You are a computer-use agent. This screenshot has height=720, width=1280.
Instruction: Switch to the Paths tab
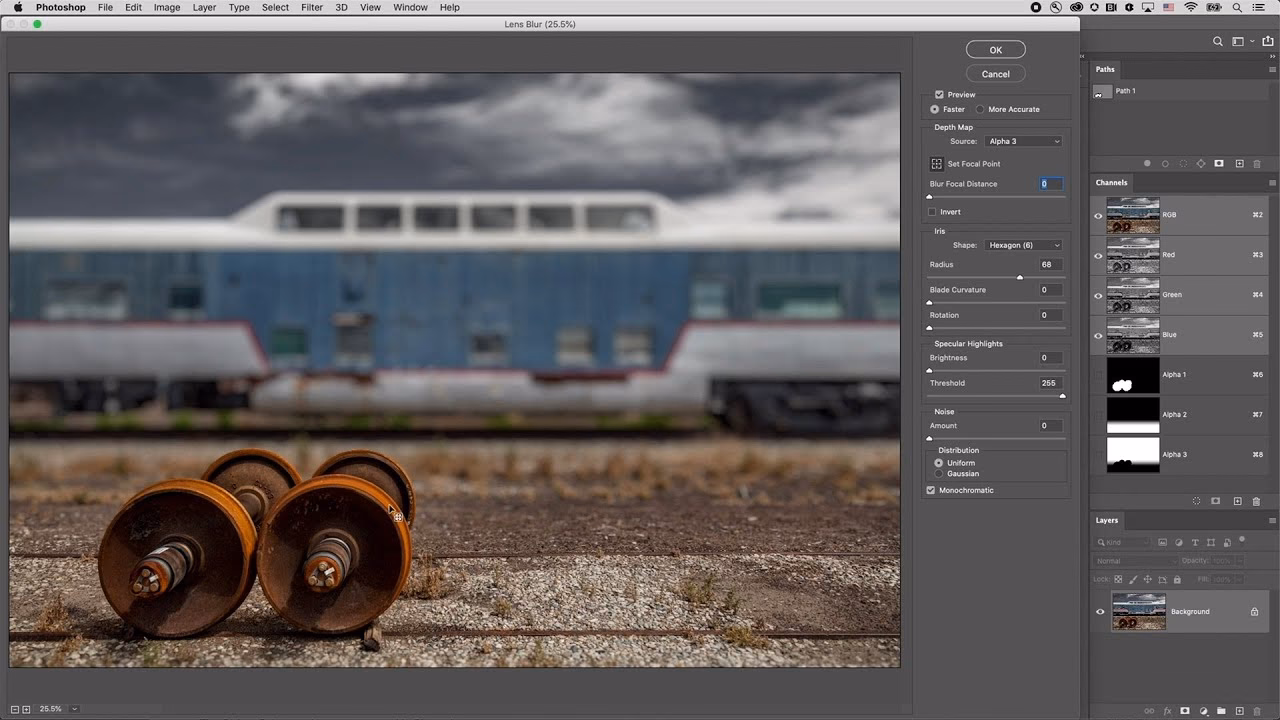1104,68
